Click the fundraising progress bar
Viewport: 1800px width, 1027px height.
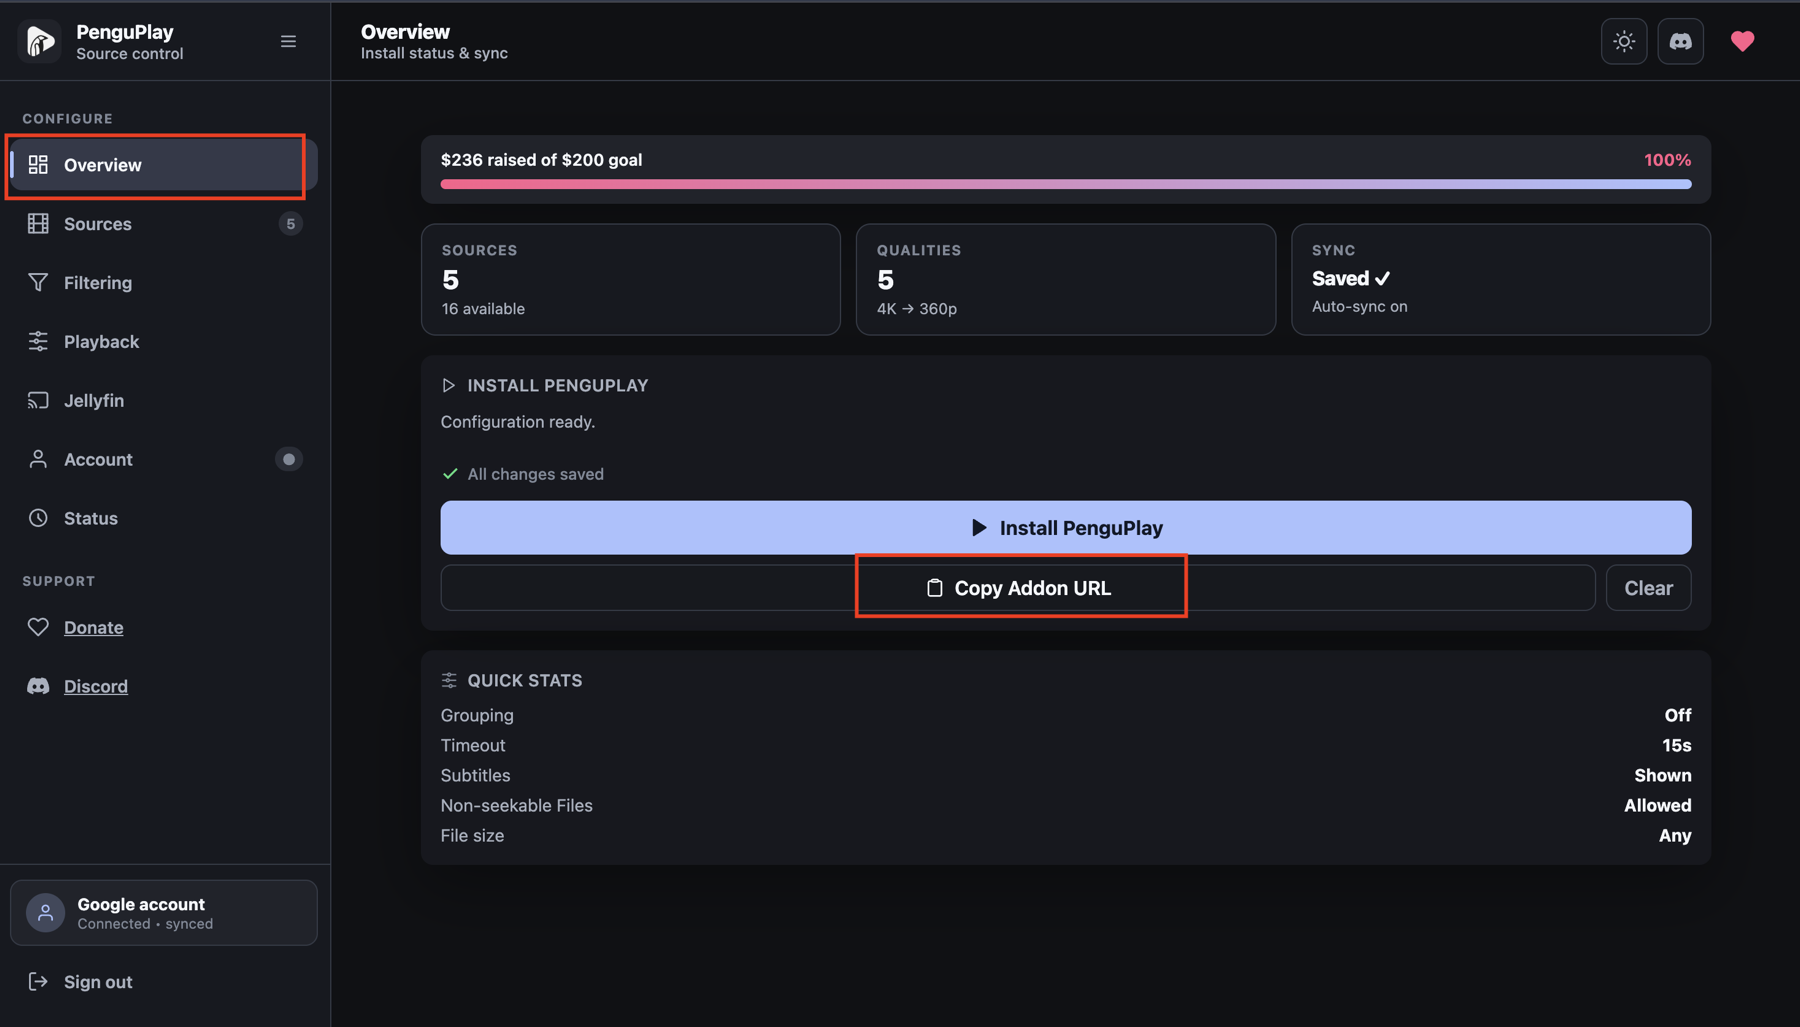click(x=1066, y=185)
